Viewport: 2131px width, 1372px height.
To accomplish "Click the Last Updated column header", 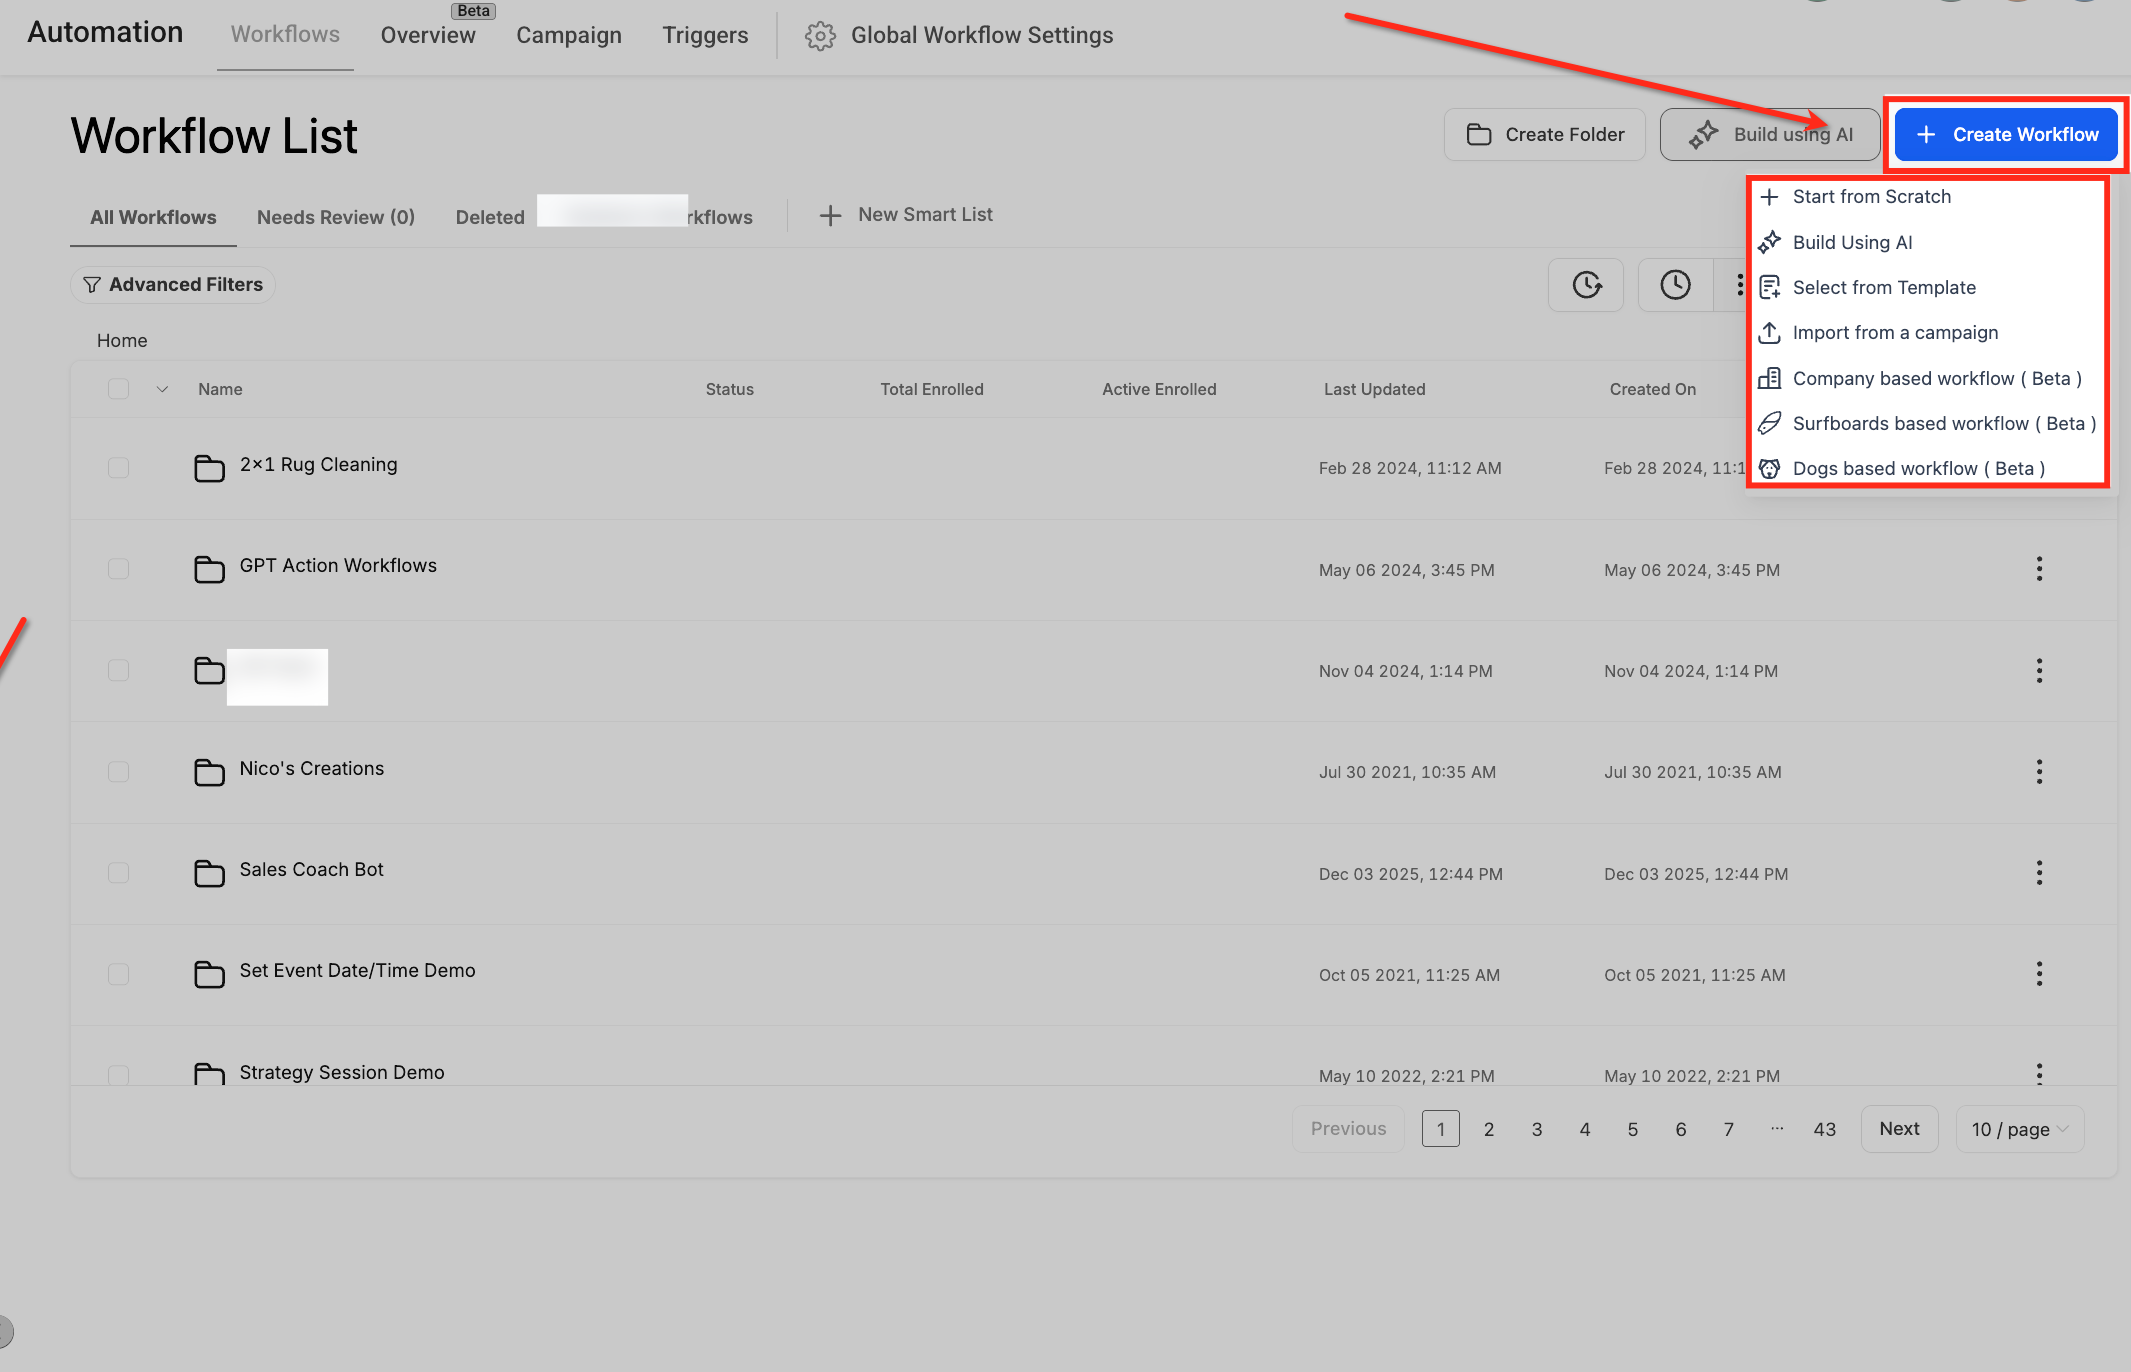I will [1374, 389].
